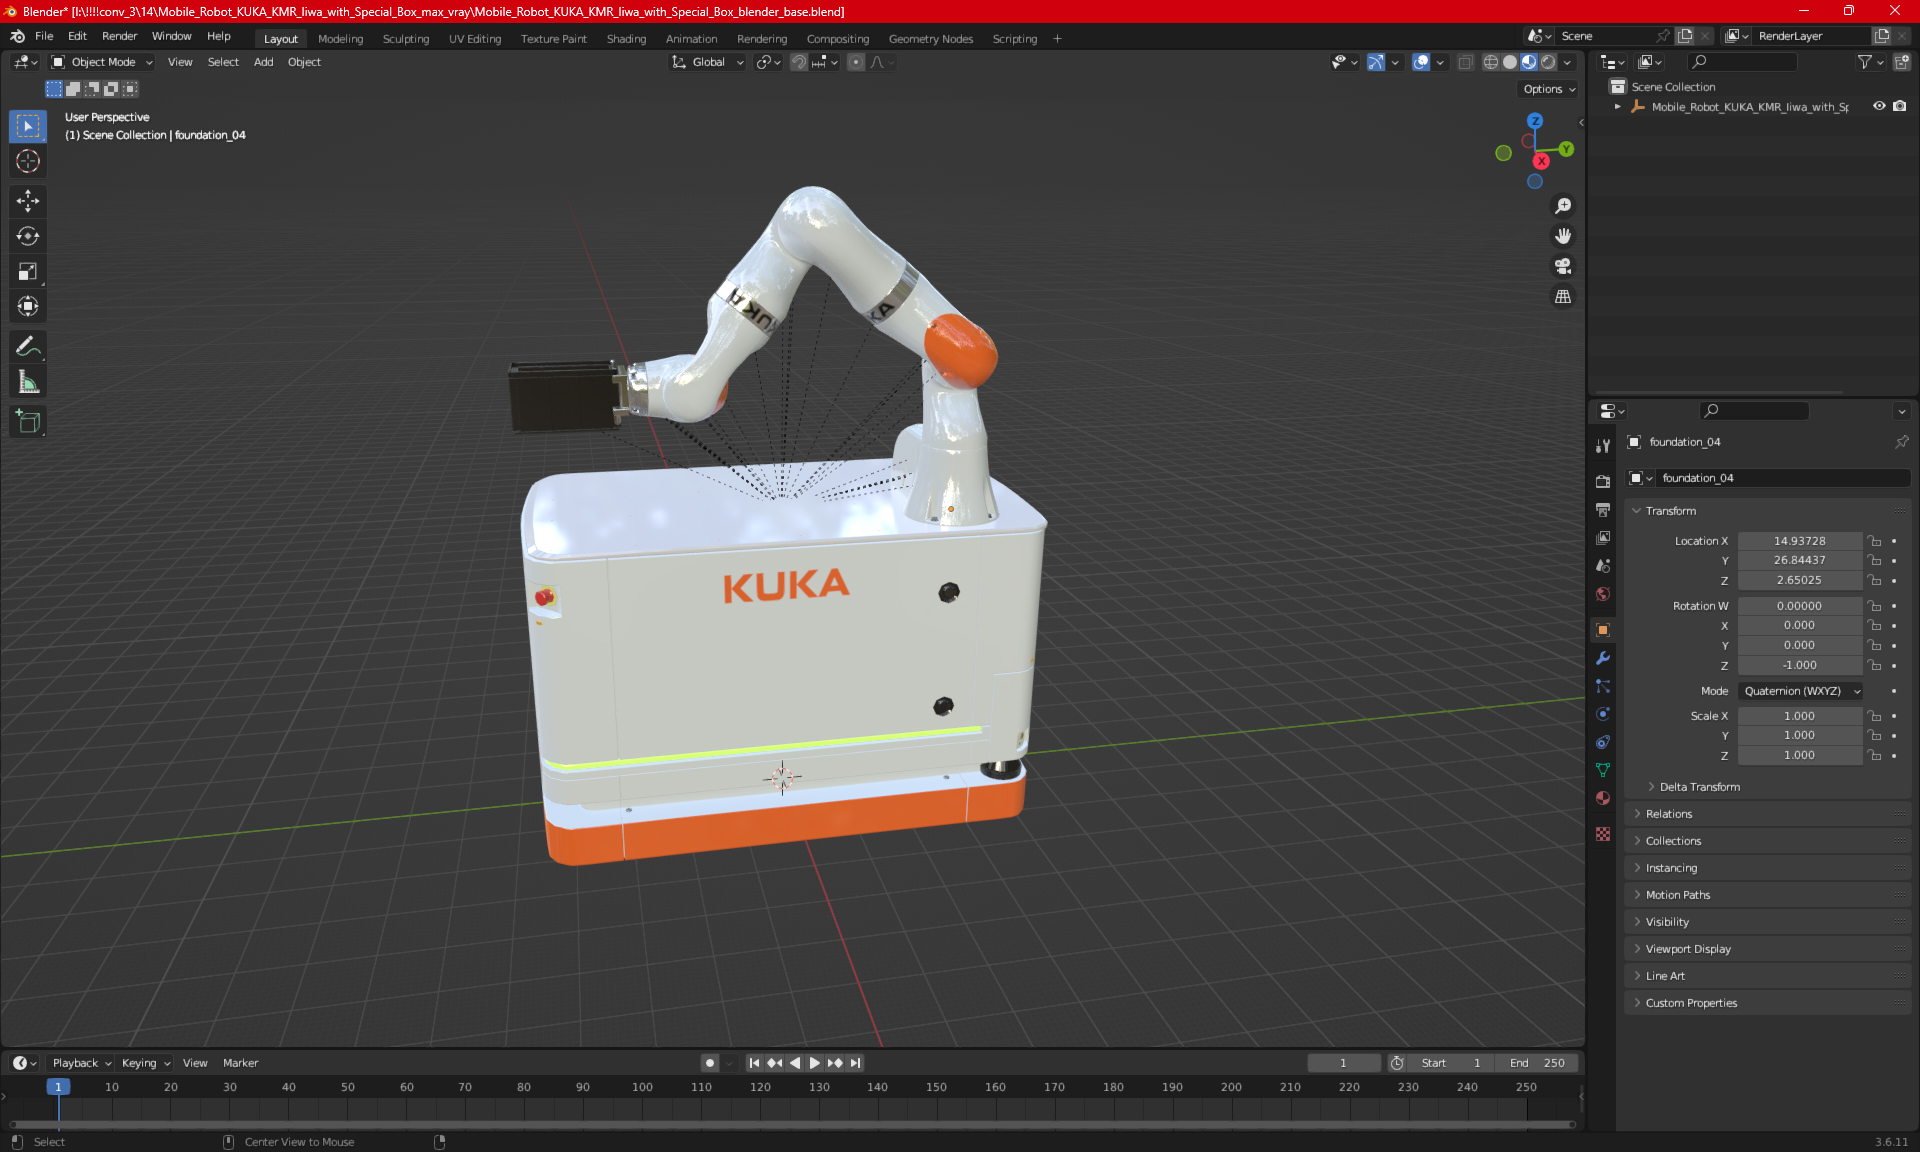Viewport: 1920px width, 1152px height.
Task: Play the animation forward
Action: pos(815,1063)
